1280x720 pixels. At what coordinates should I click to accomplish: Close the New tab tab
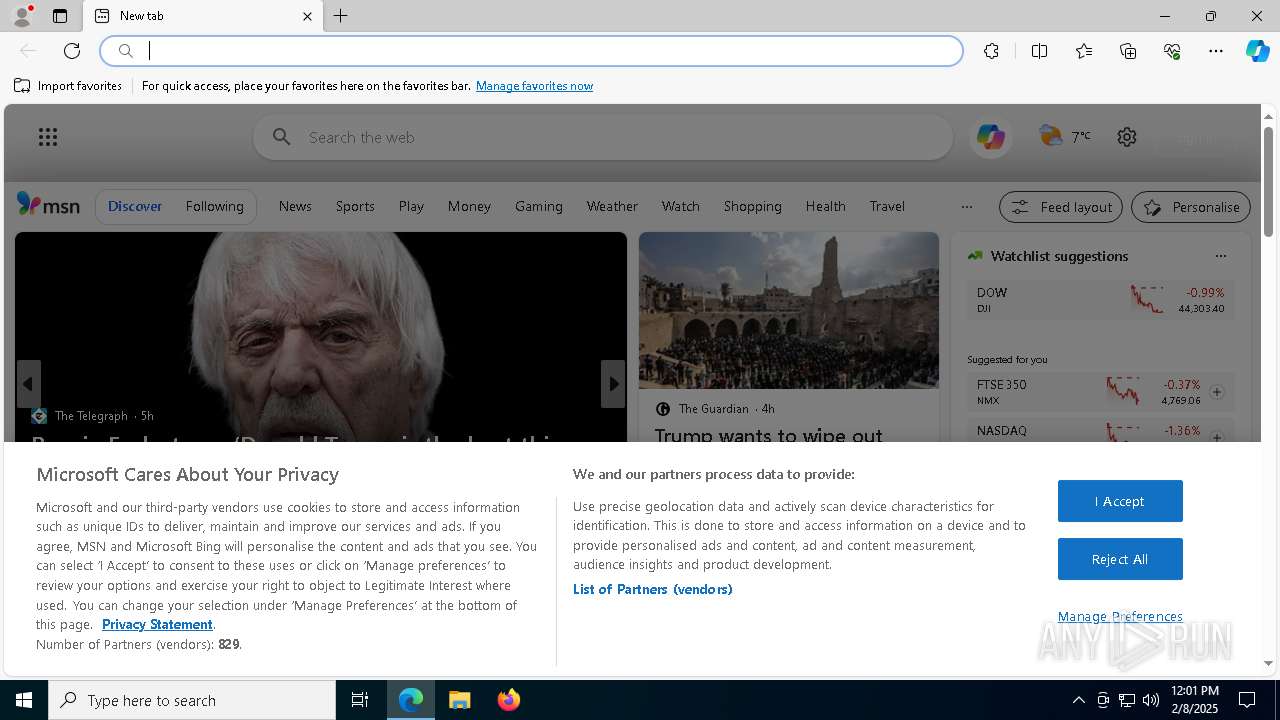307,16
